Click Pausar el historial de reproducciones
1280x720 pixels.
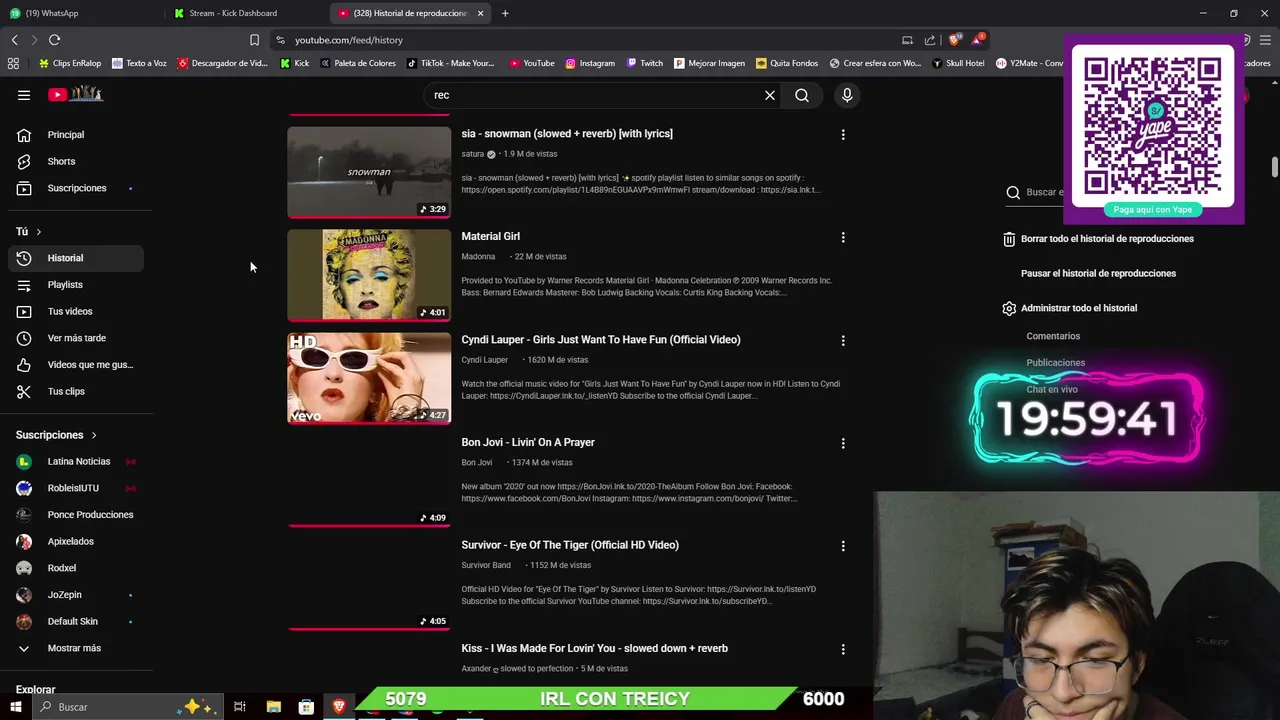tap(1098, 273)
